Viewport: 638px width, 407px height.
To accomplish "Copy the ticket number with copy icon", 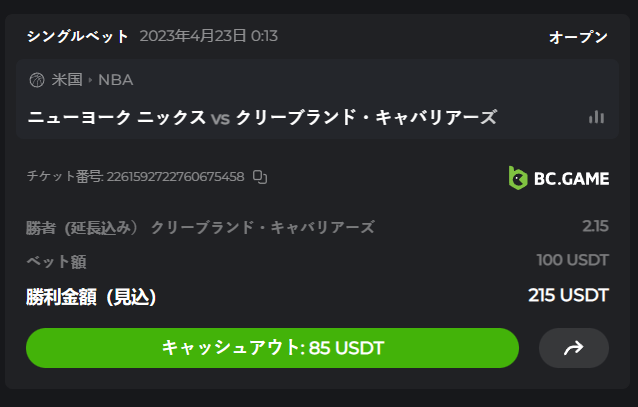I will (x=260, y=177).
